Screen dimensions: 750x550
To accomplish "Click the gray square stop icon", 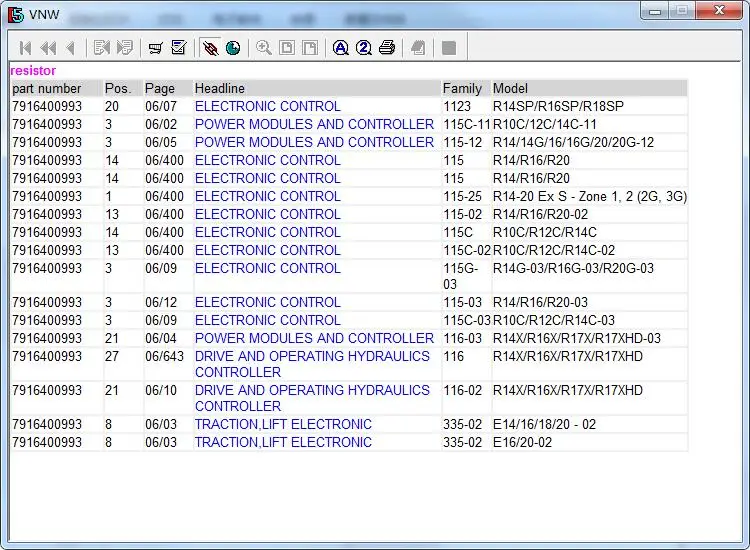I will click(x=449, y=48).
